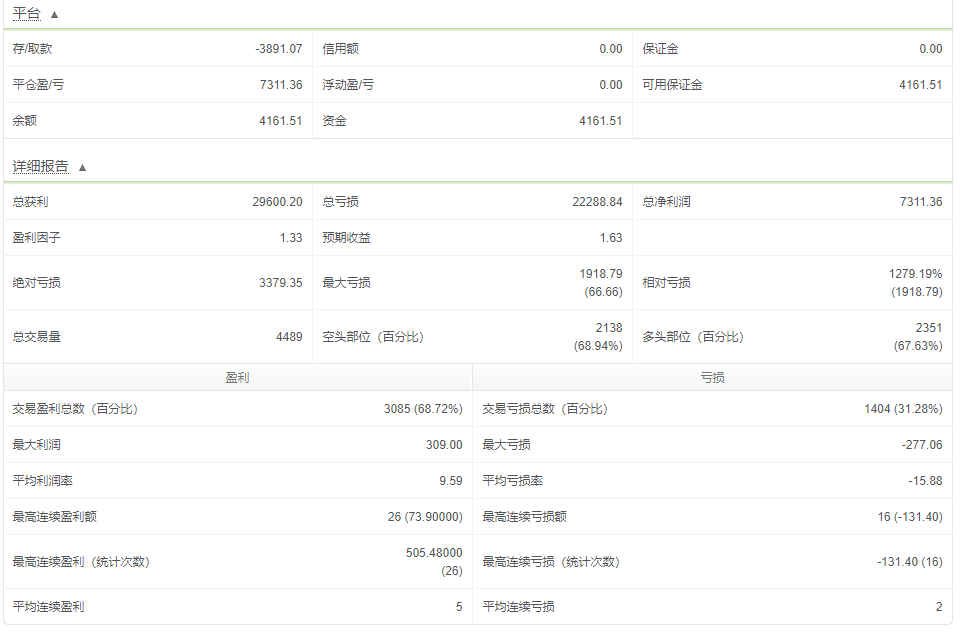
Task: Click the 可用保证金 value 4161.51
Action: click(x=921, y=85)
